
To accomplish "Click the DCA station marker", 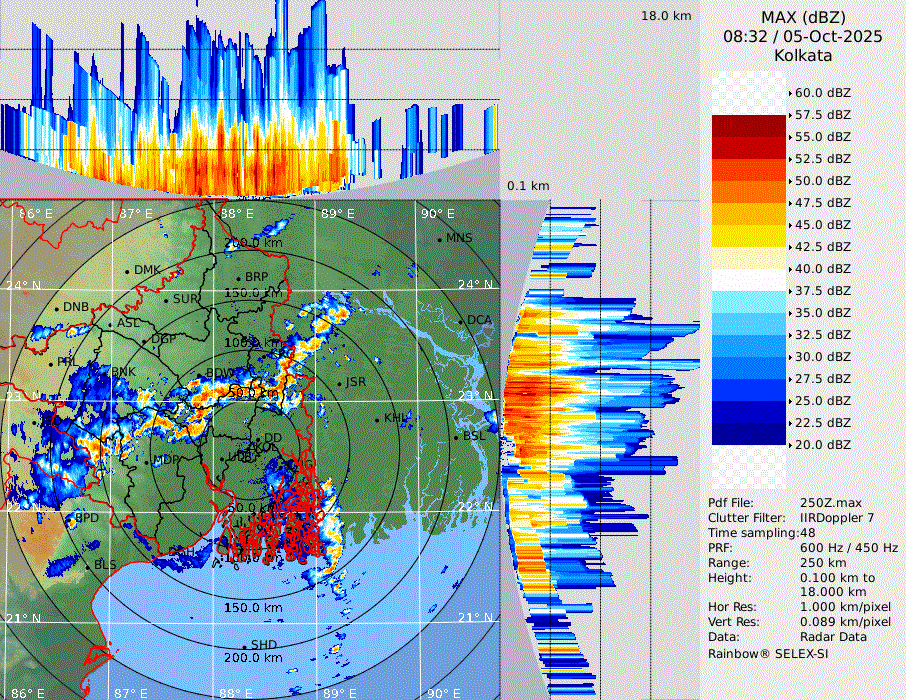I will pyautogui.click(x=461, y=321).
